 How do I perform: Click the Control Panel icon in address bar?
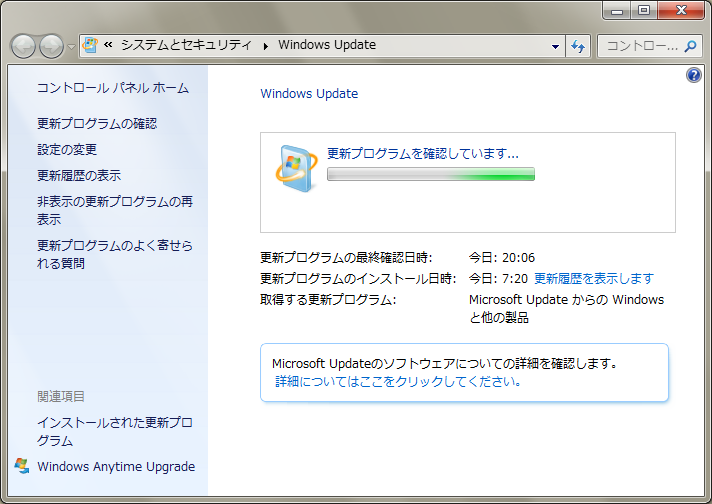tap(90, 45)
